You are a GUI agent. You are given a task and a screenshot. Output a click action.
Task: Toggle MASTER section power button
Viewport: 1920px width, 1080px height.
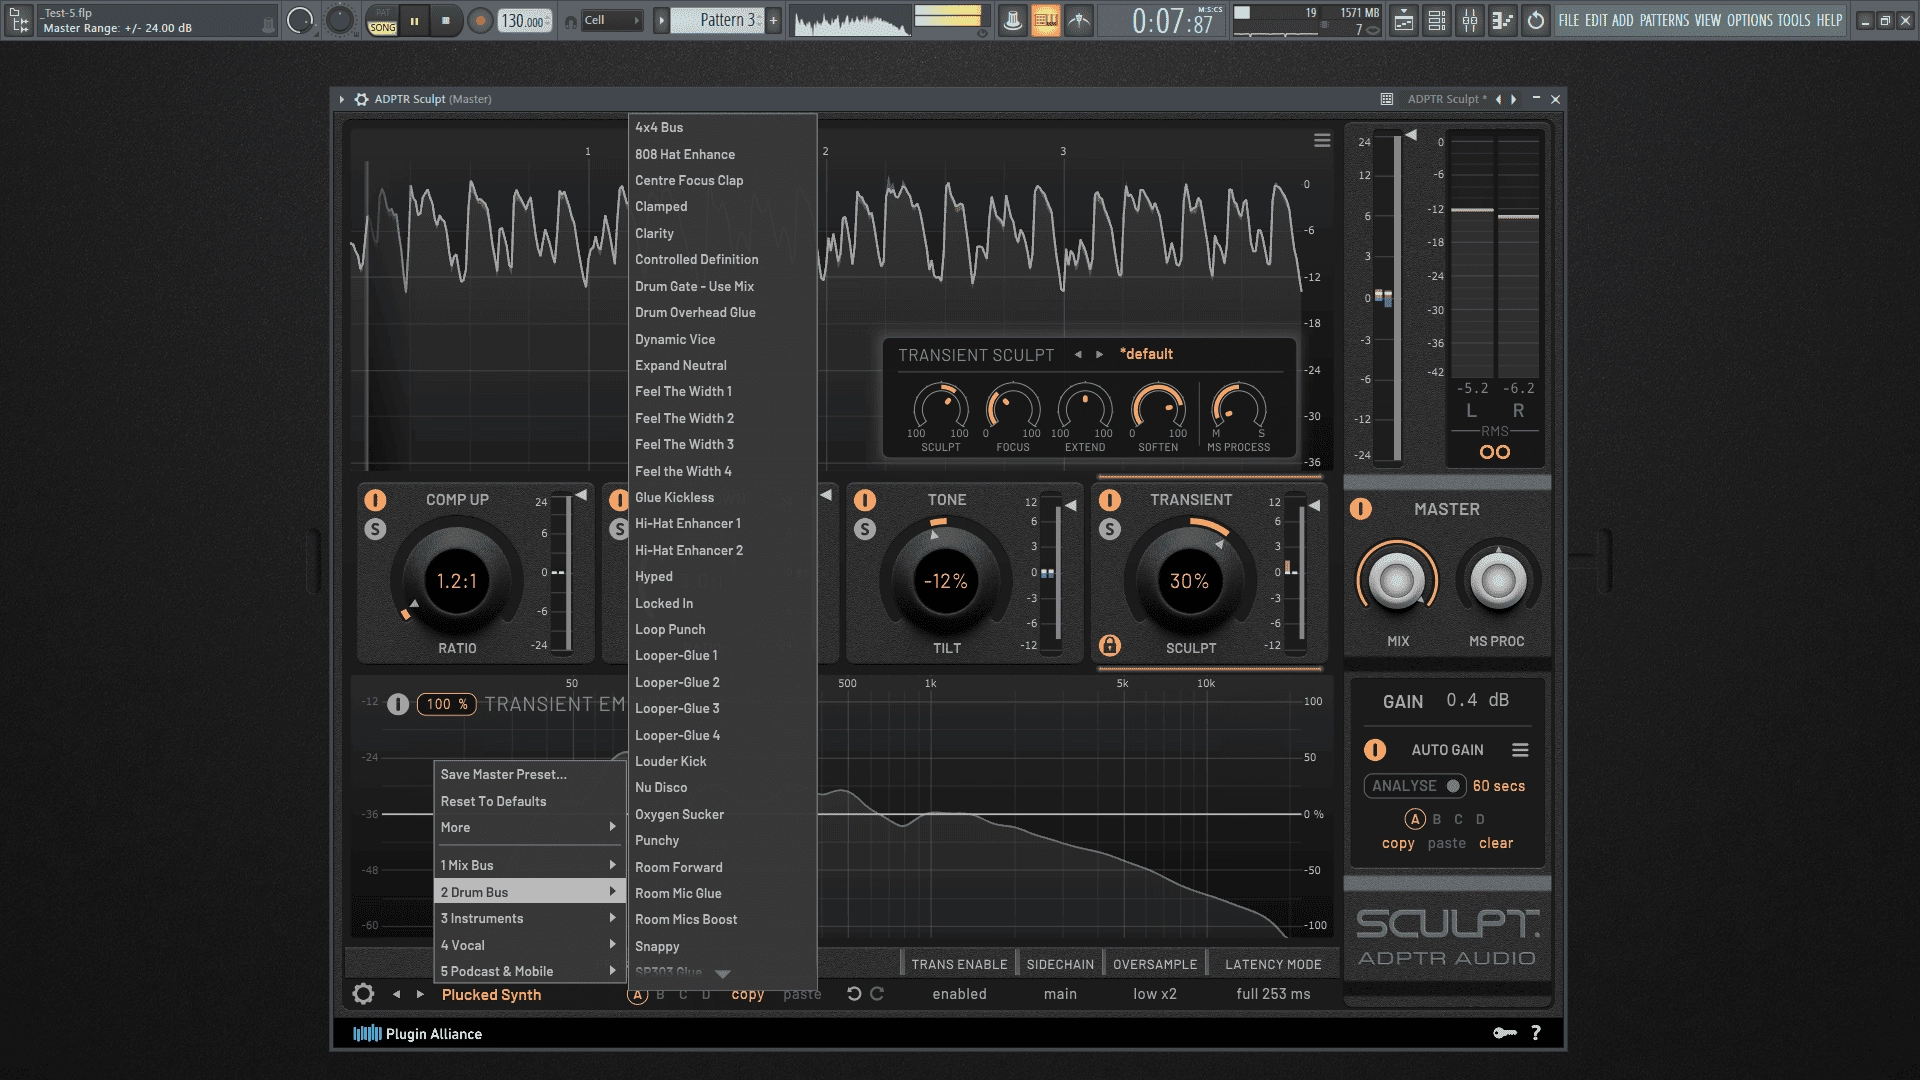point(1361,509)
